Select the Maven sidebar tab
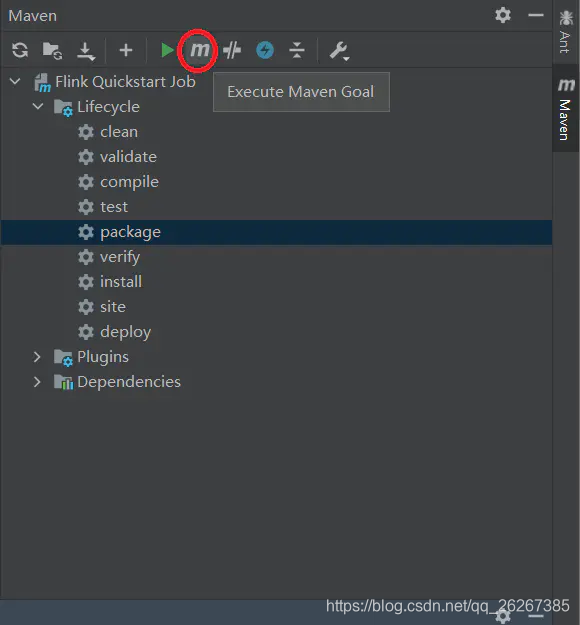Screen dimensions: 580x625 [x=566, y=108]
